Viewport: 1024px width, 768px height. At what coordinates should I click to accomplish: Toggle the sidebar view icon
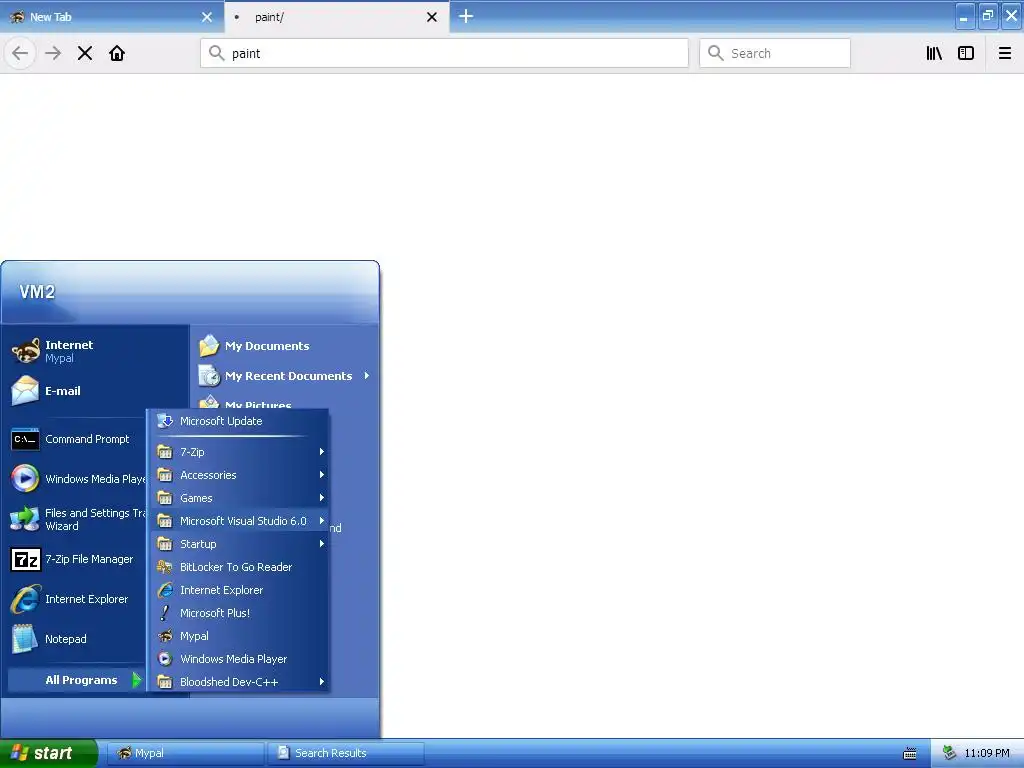tap(966, 53)
